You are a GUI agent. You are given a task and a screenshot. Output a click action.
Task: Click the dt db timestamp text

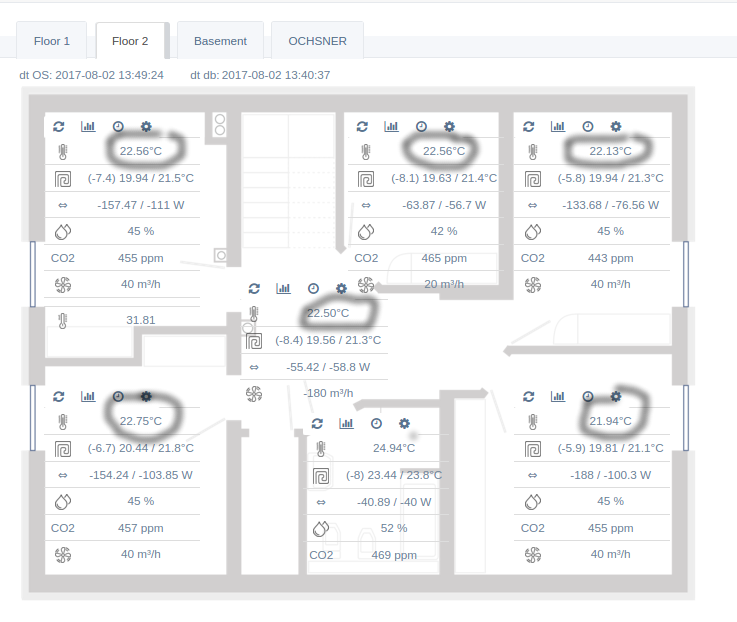click(260, 75)
